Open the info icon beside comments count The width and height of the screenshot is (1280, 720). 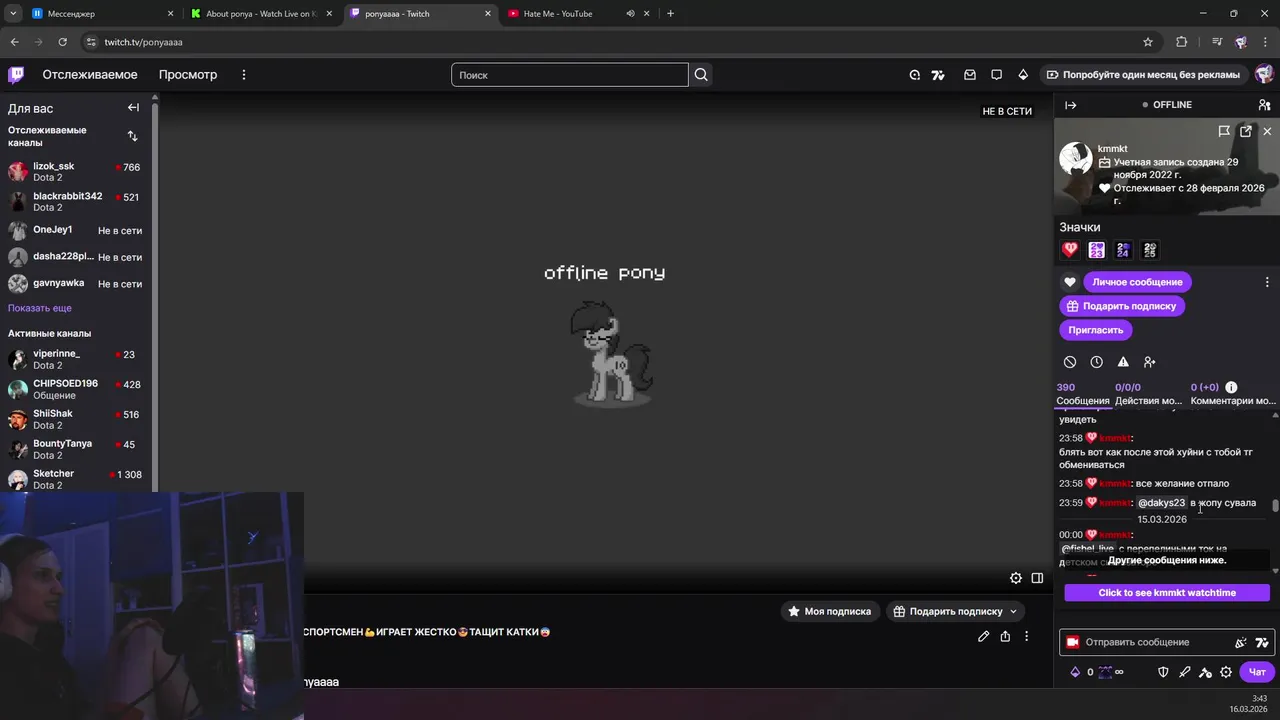tap(1231, 387)
